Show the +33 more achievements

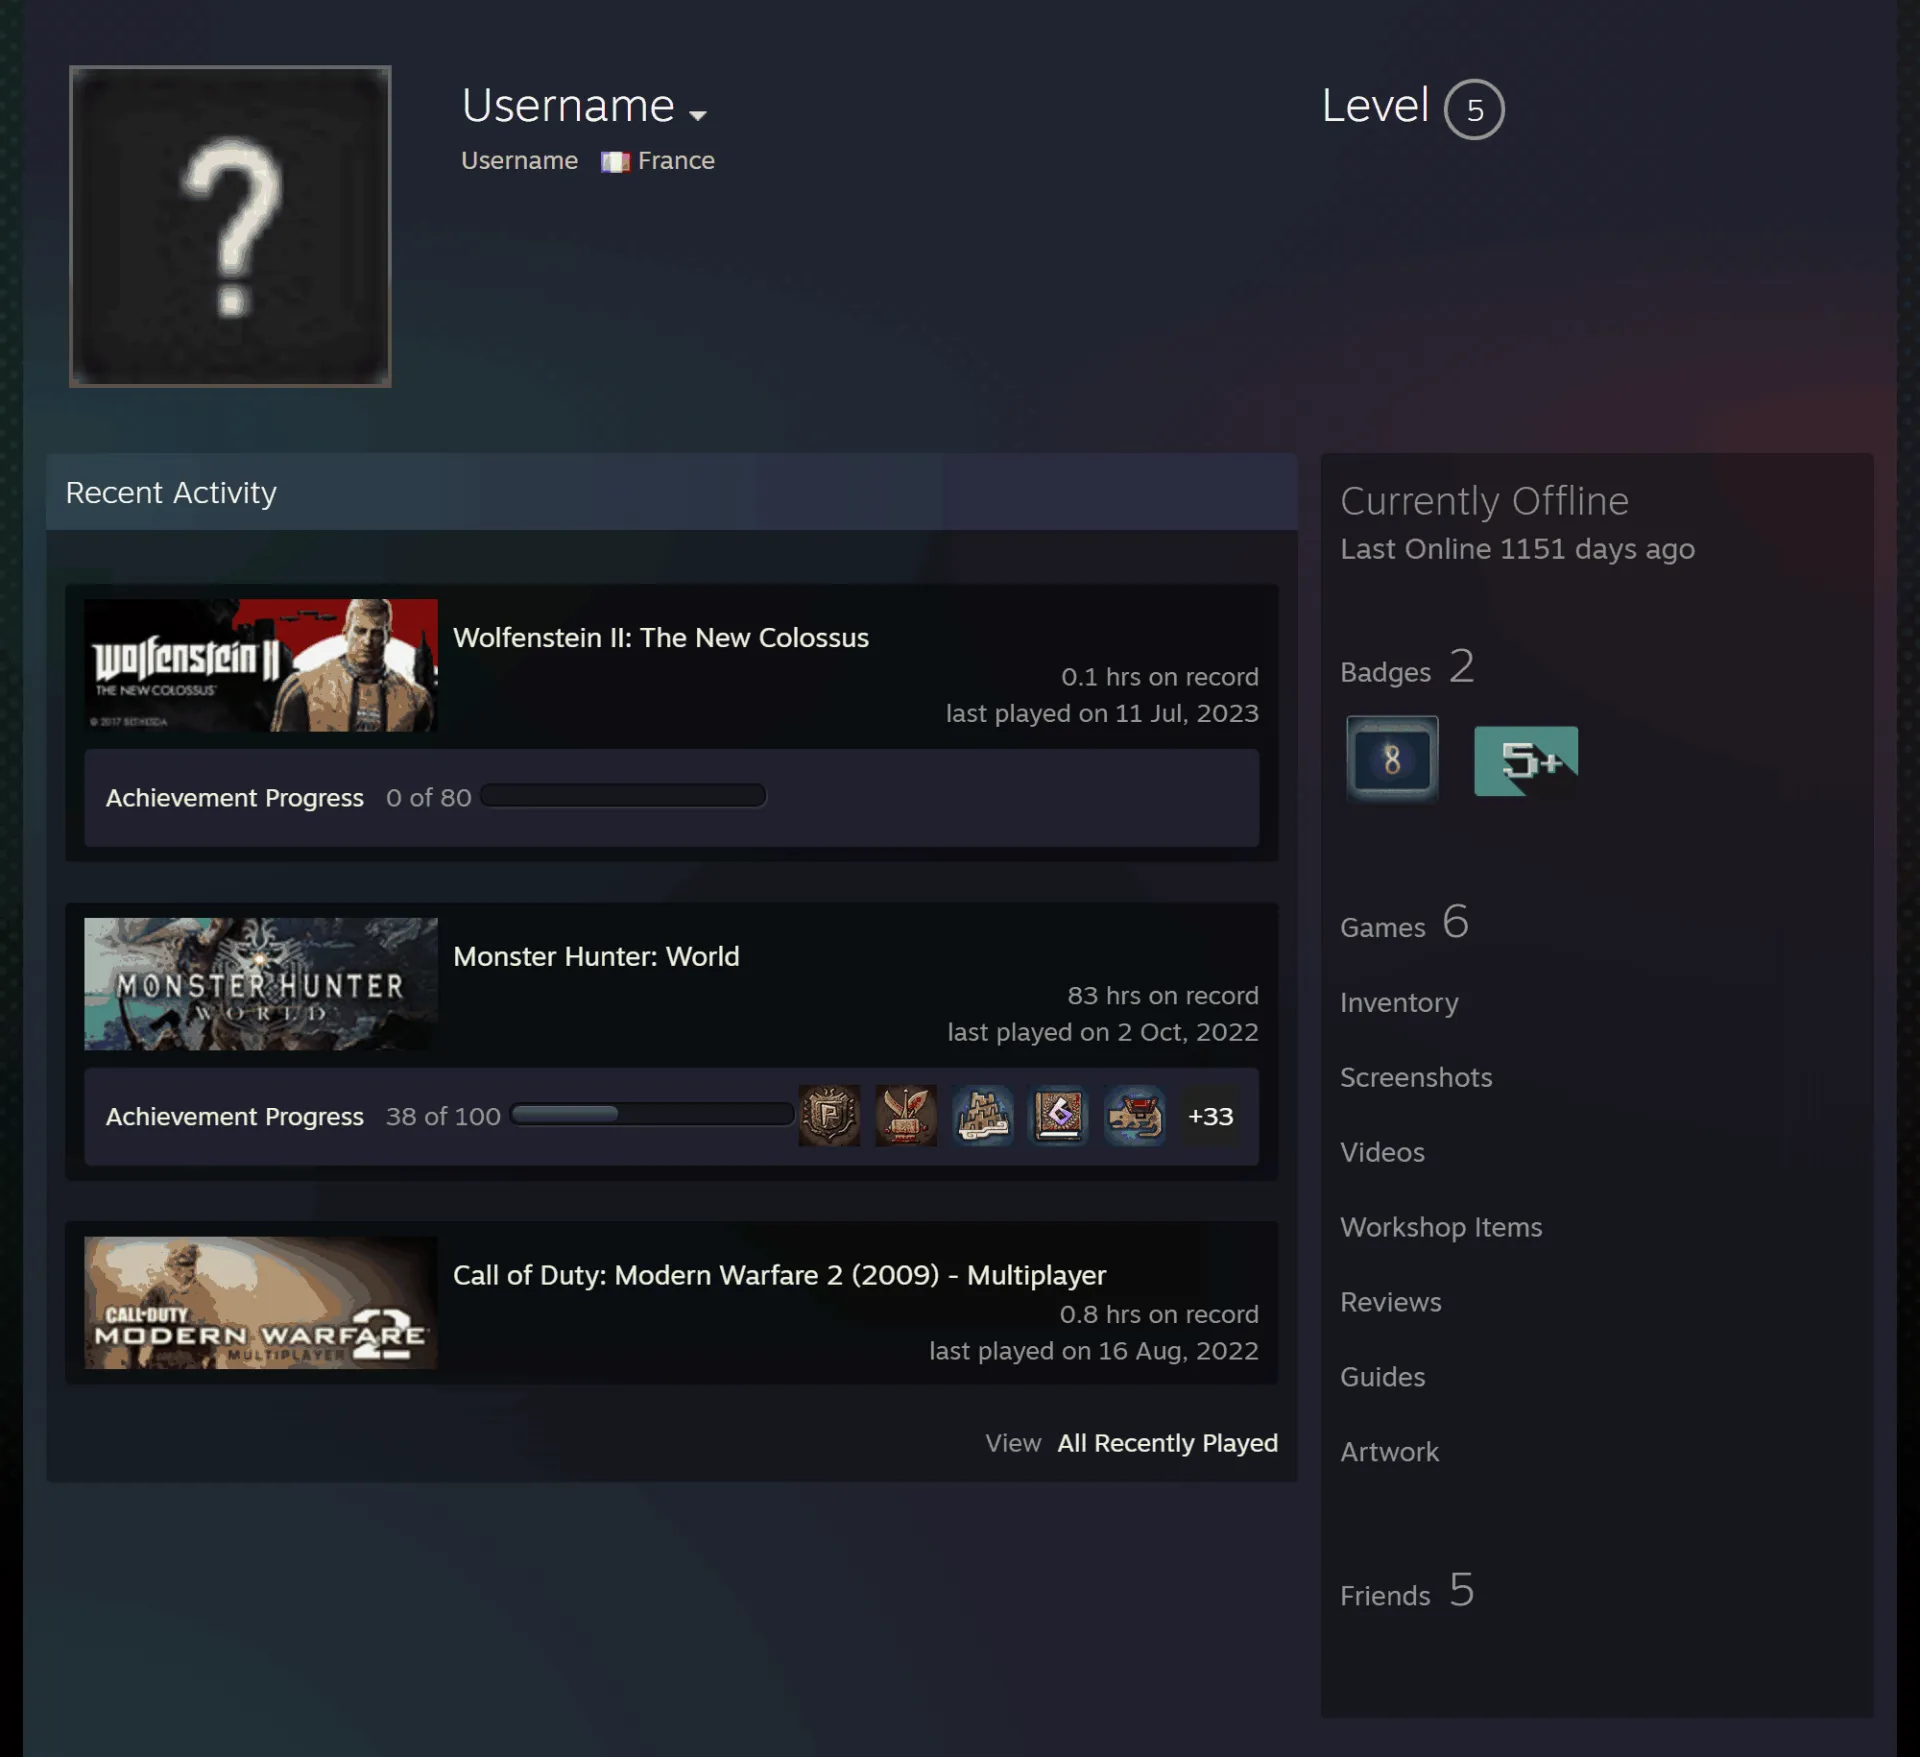click(x=1211, y=1116)
